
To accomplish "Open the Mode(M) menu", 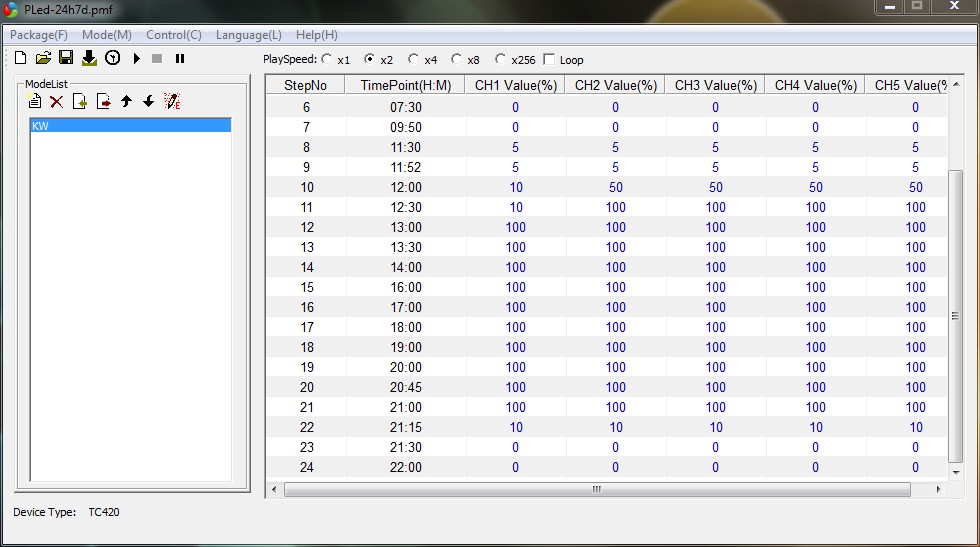I will pos(107,35).
